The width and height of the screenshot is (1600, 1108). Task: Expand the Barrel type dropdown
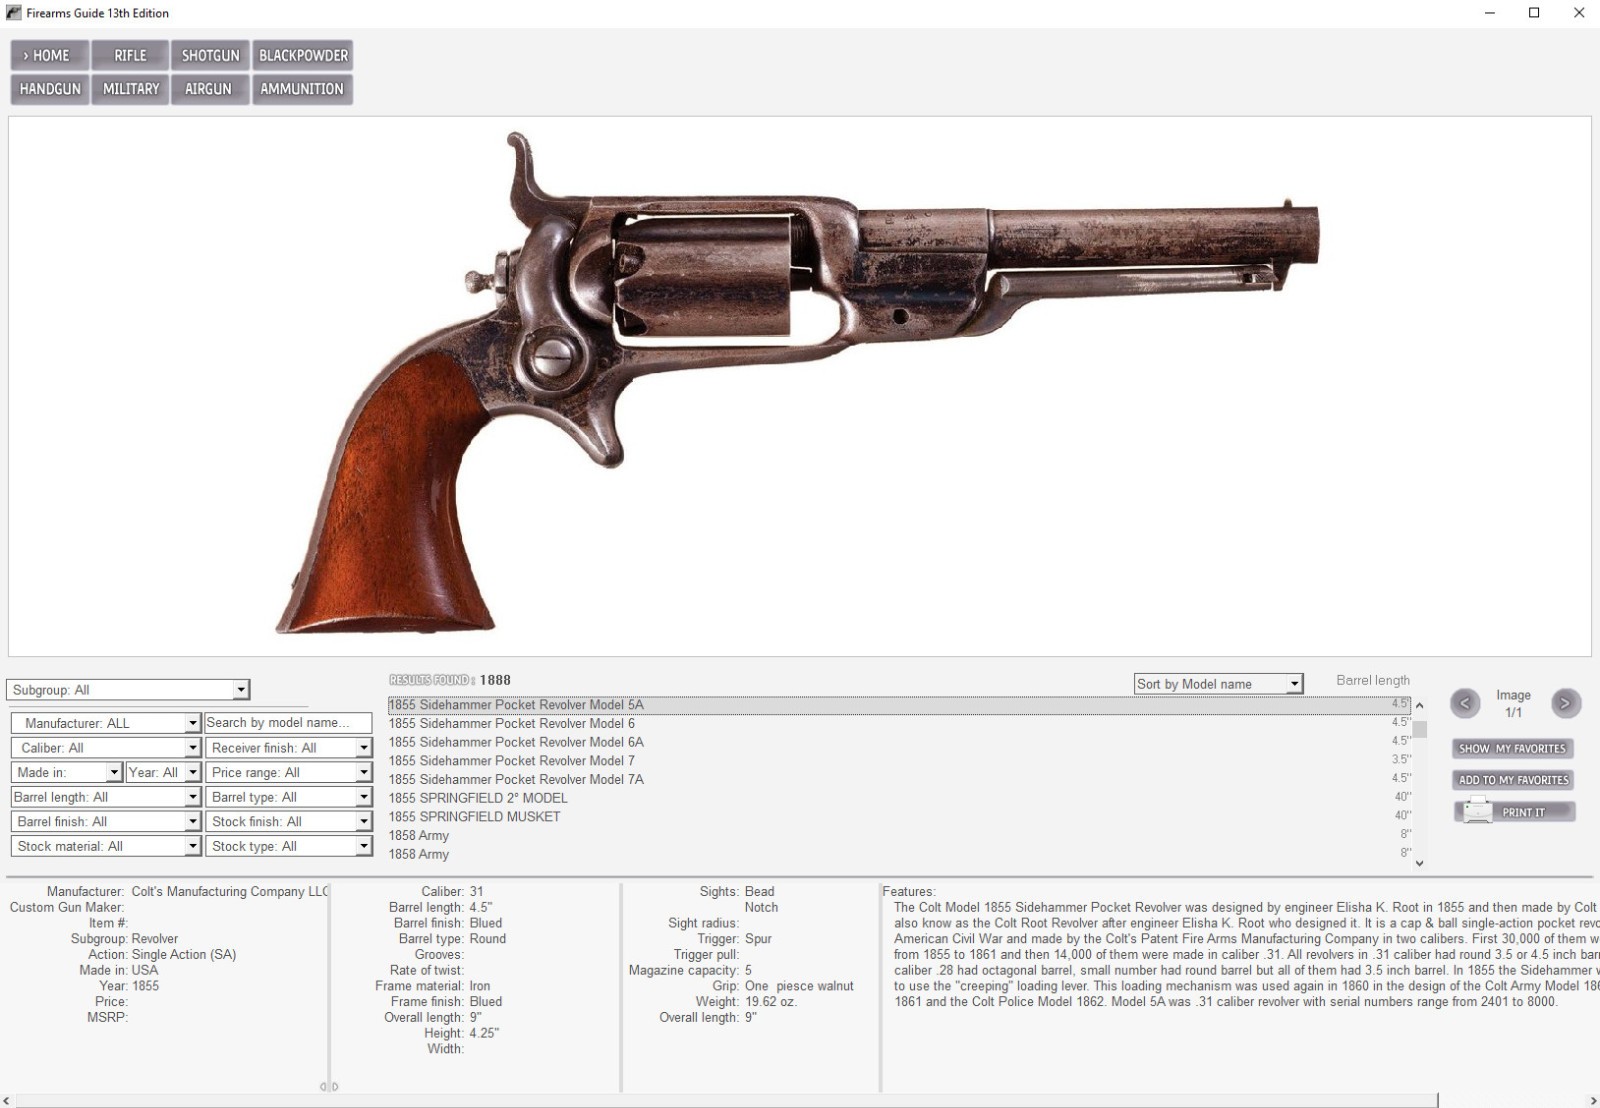click(364, 797)
